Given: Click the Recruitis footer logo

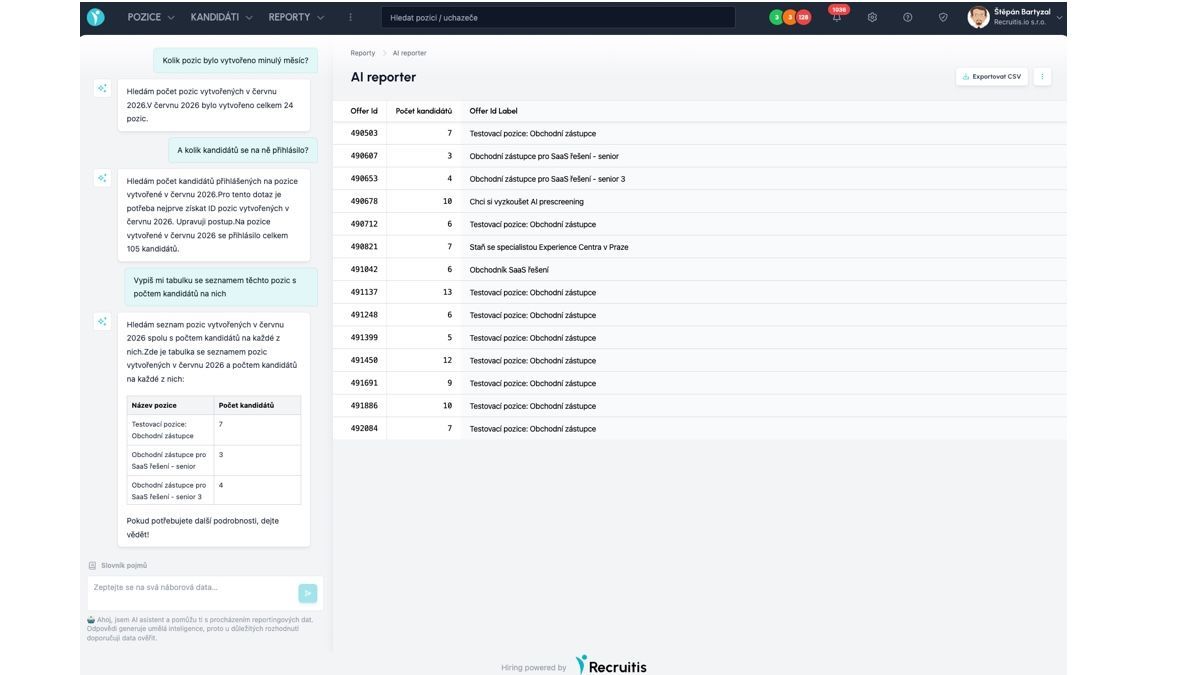Looking at the screenshot, I should 611,666.
